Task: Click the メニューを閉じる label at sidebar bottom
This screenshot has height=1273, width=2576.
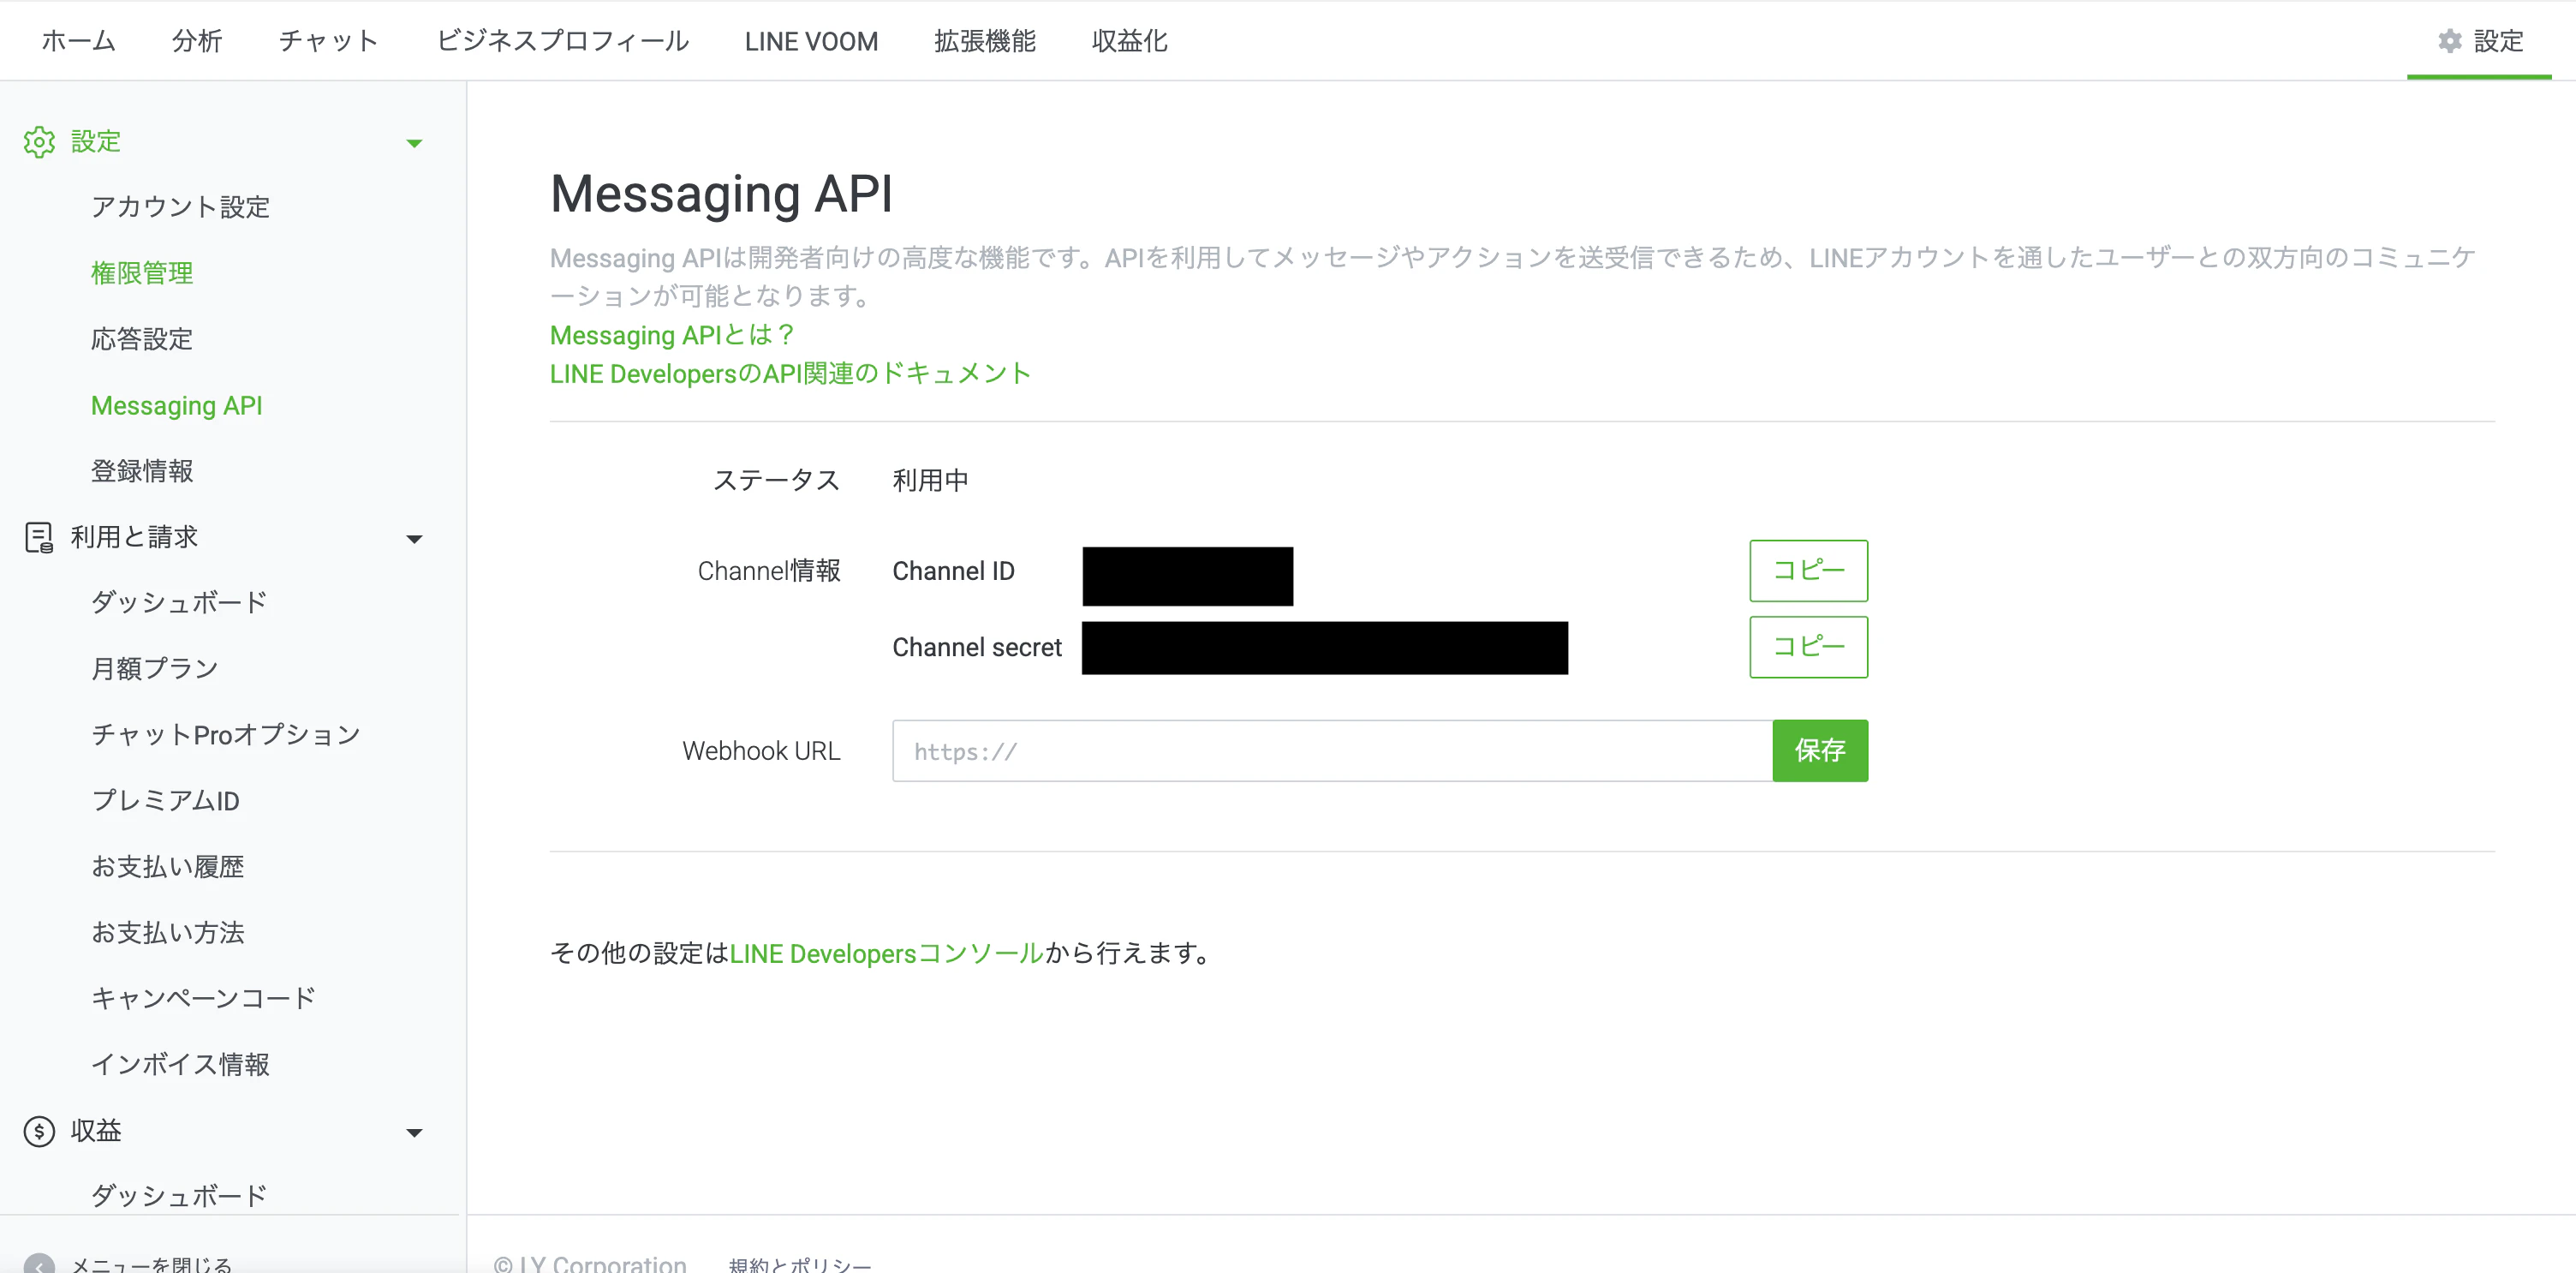Action: pos(151,1264)
